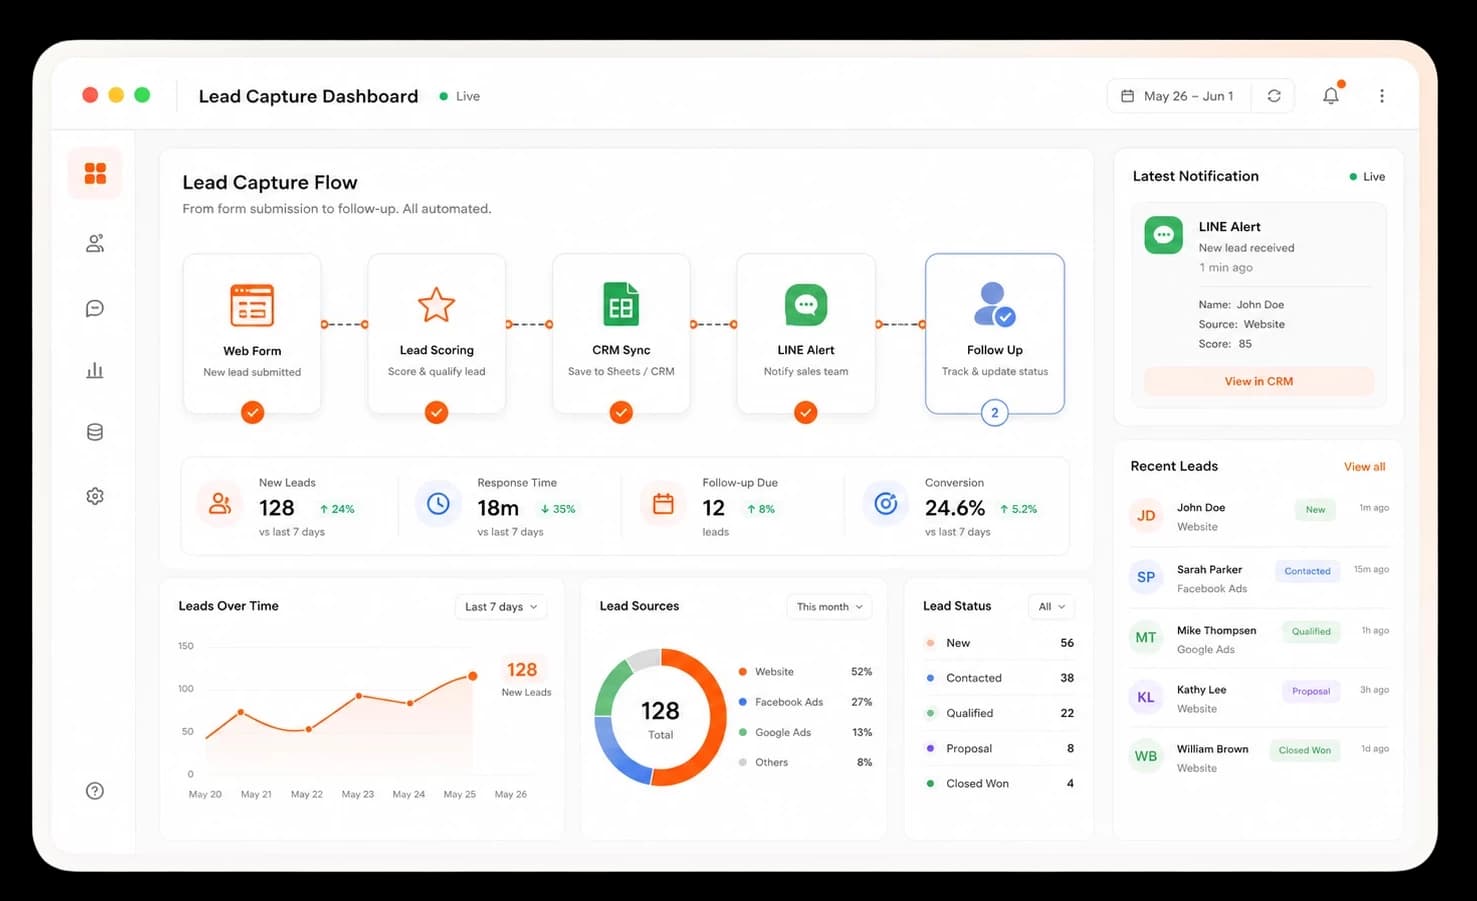
Task: Click the Proposal tag on Kathy Lee
Action: coord(1310,691)
